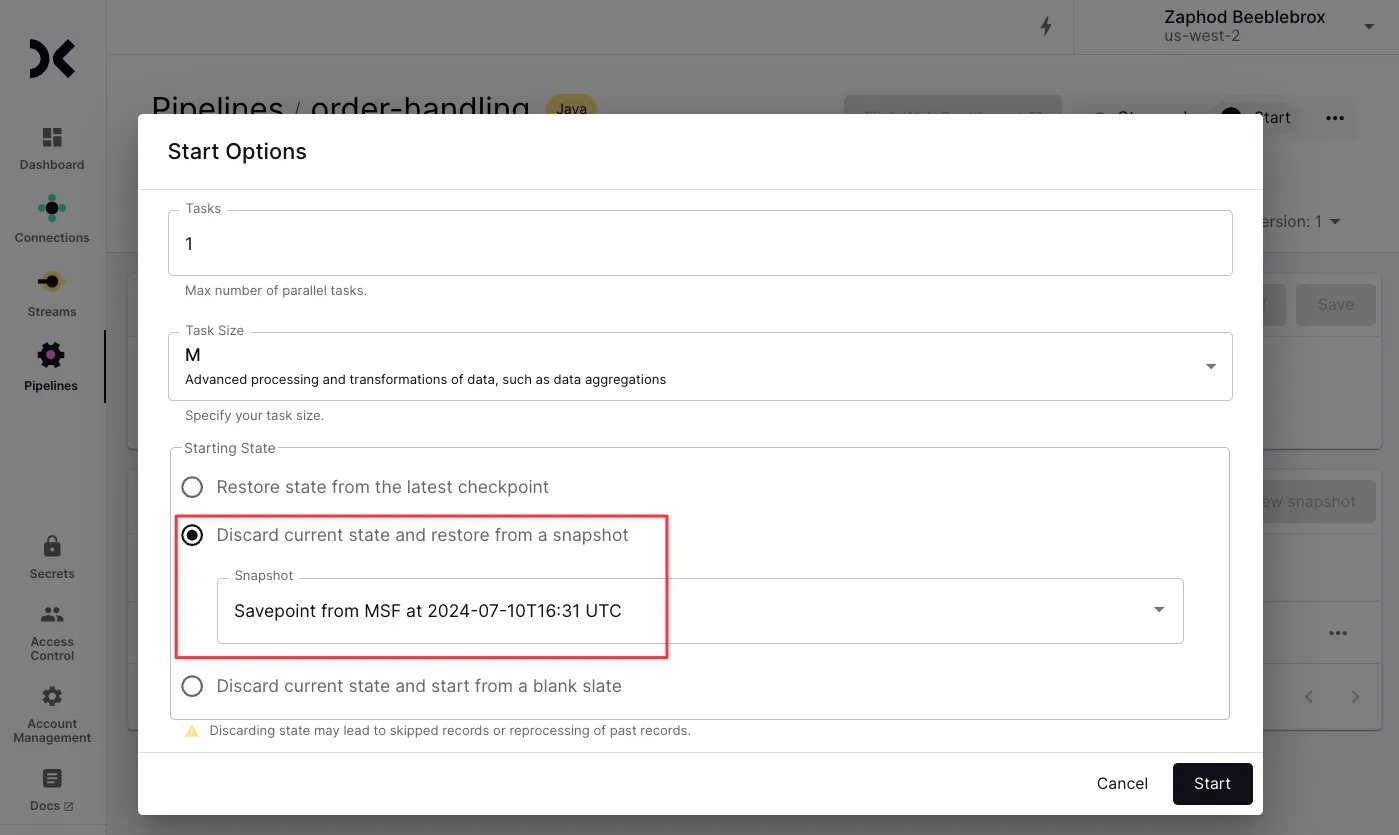Open the Dashboard icon in sidebar

[52, 138]
